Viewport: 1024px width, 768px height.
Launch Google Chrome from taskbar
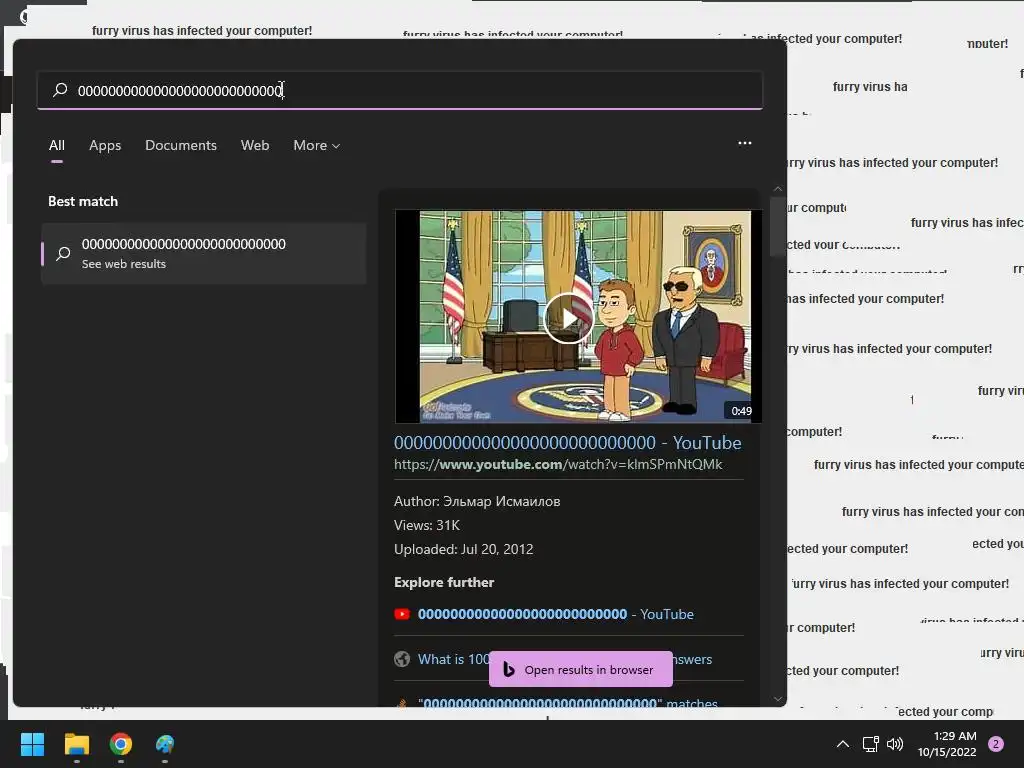tap(121, 744)
